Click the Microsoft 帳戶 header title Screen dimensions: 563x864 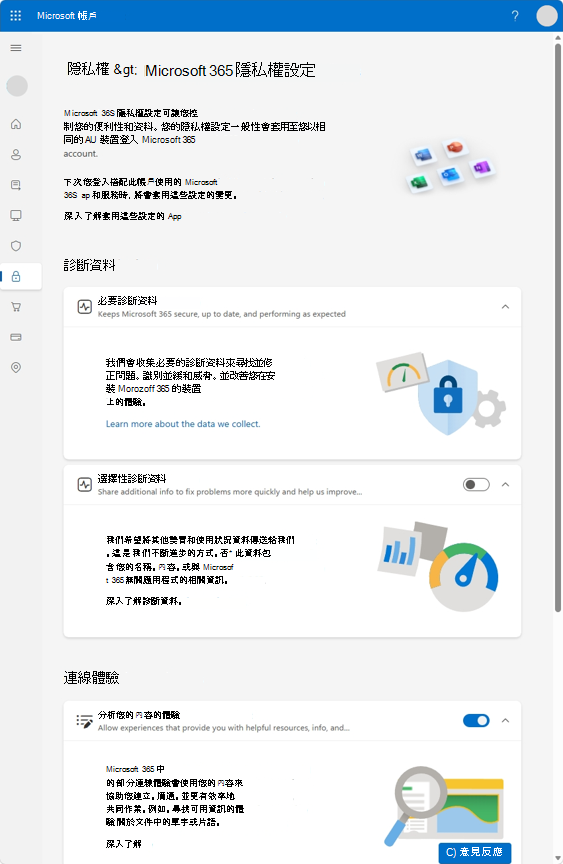coord(67,15)
